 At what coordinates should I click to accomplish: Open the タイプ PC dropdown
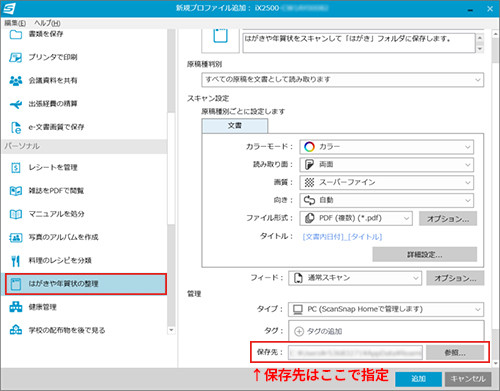click(386, 309)
